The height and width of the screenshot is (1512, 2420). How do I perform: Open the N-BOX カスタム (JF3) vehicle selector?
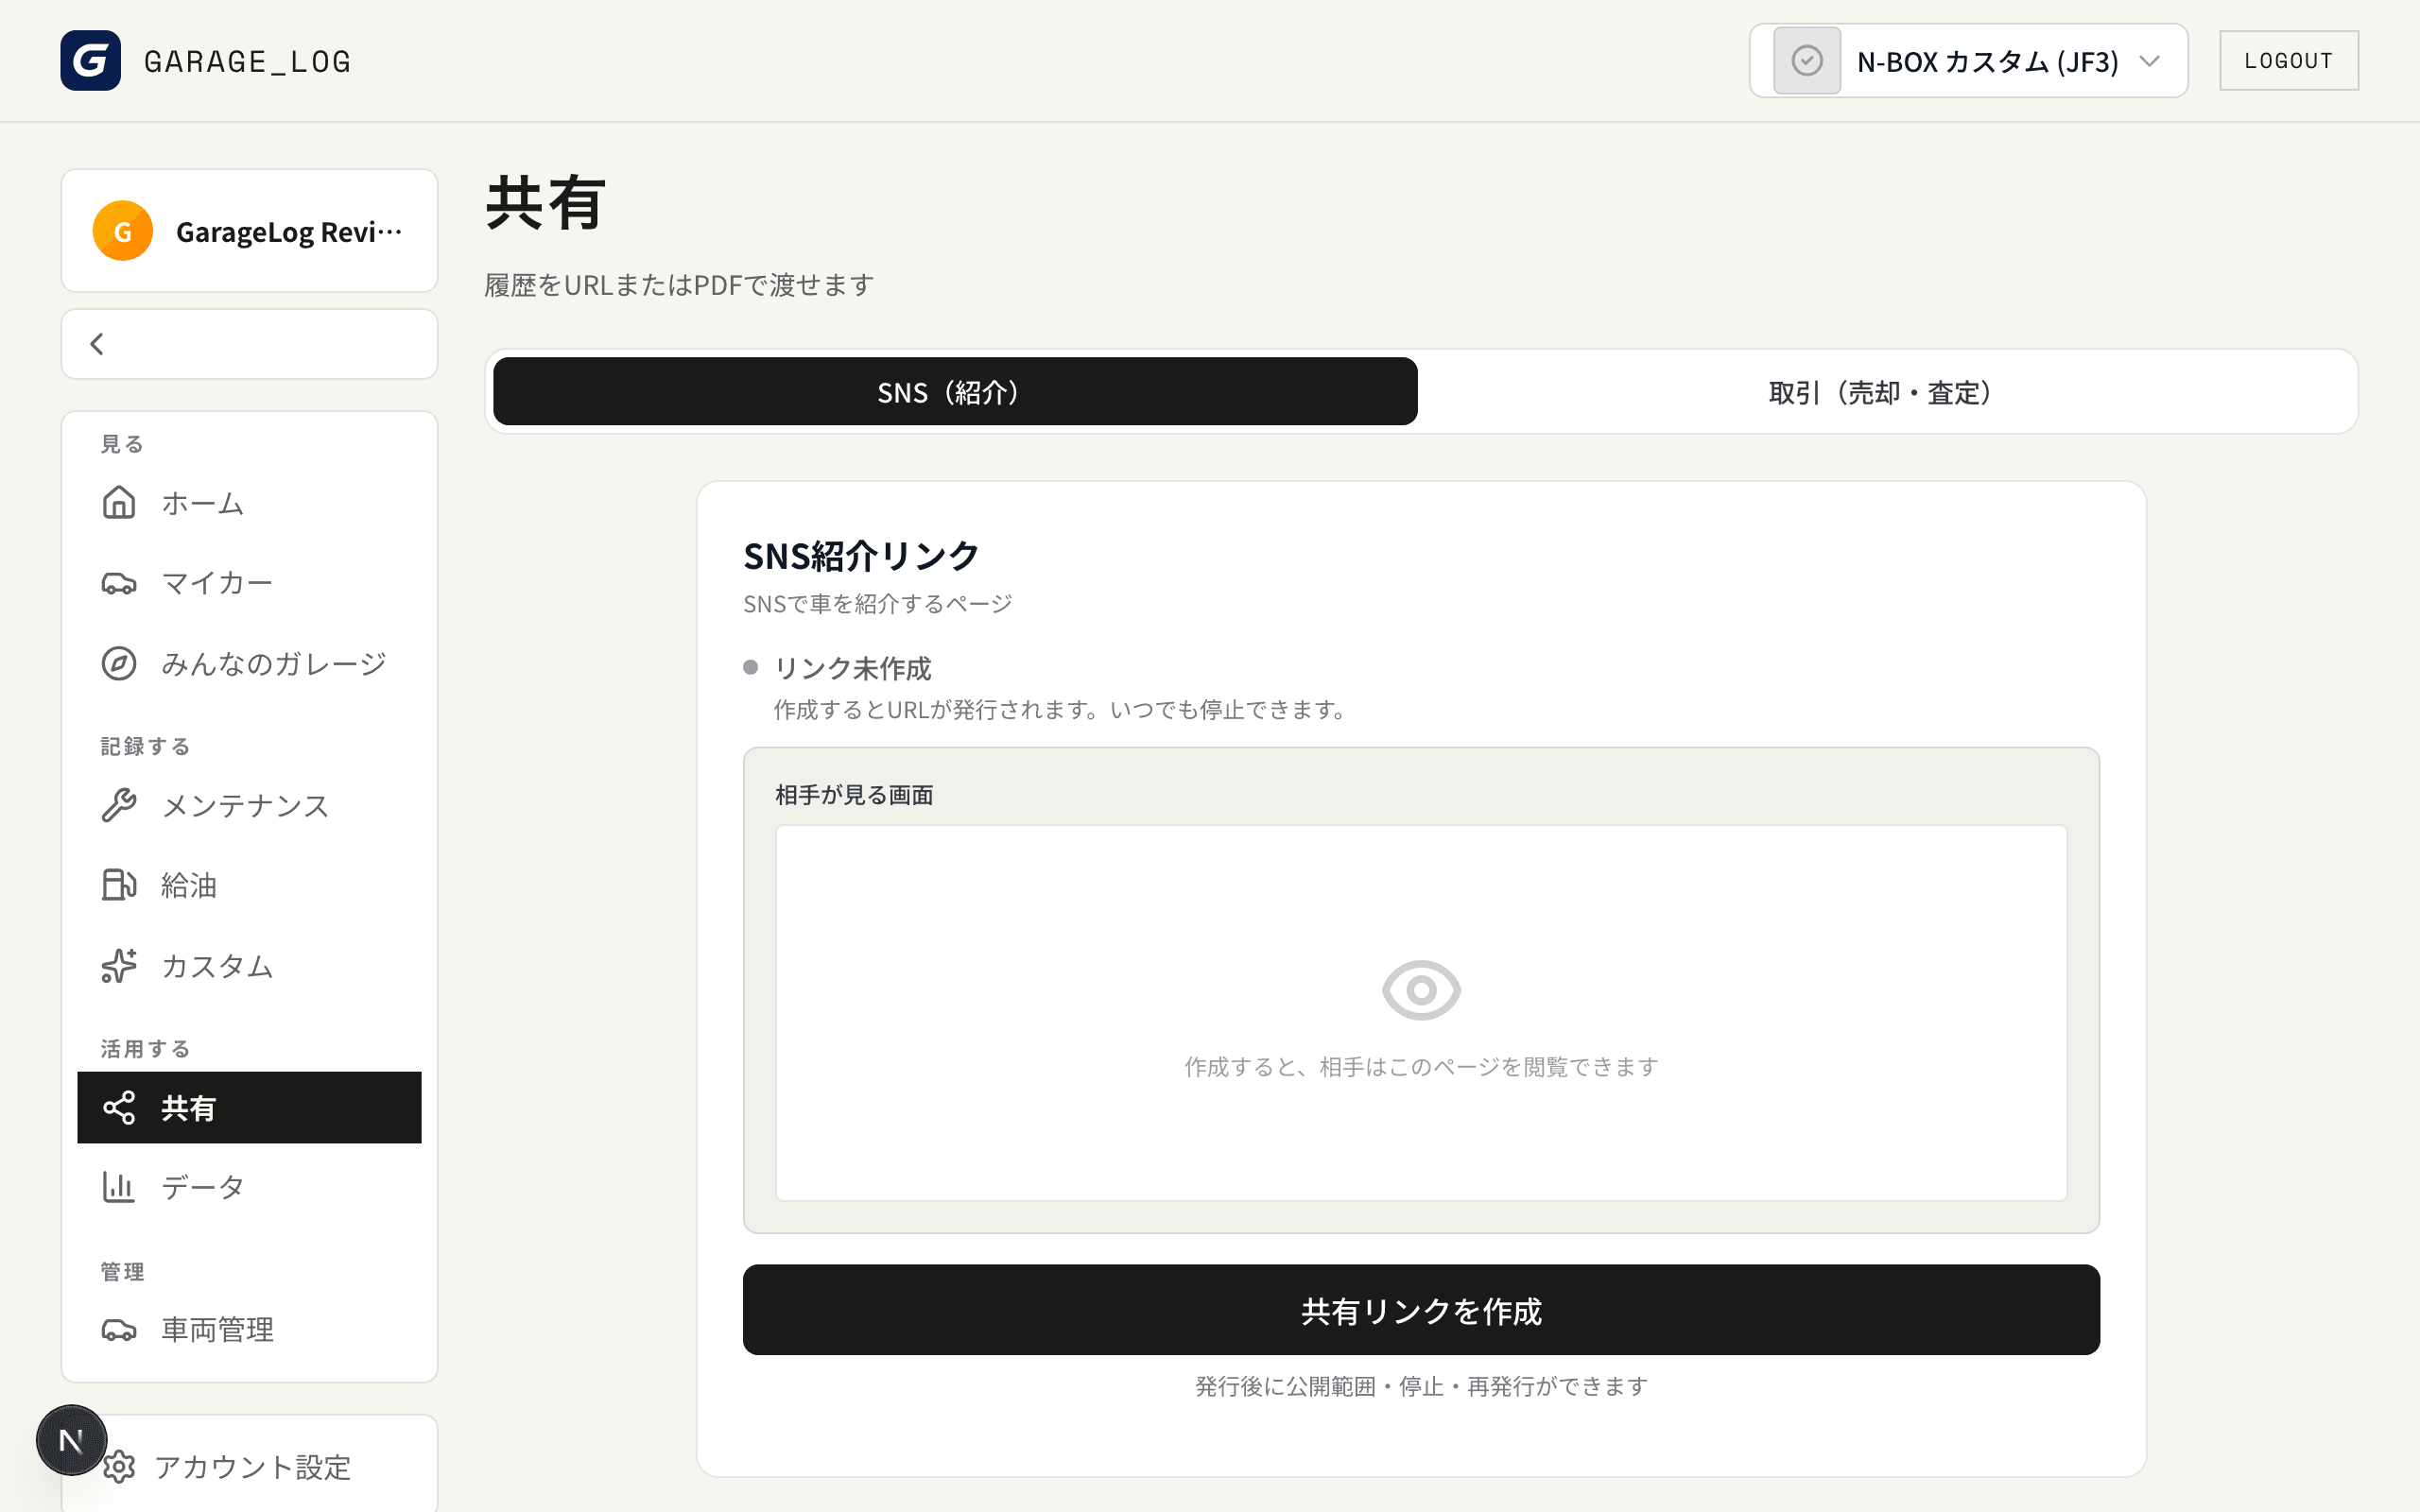(x=1968, y=61)
